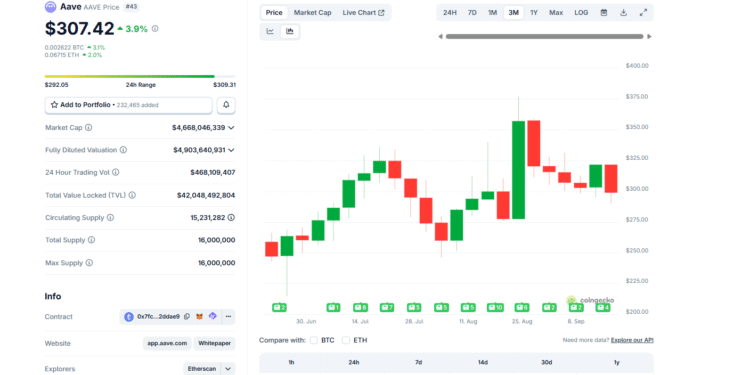This screenshot has width=750, height=375.
Task: Click the 14d column header
Action: pyautogui.click(x=483, y=363)
